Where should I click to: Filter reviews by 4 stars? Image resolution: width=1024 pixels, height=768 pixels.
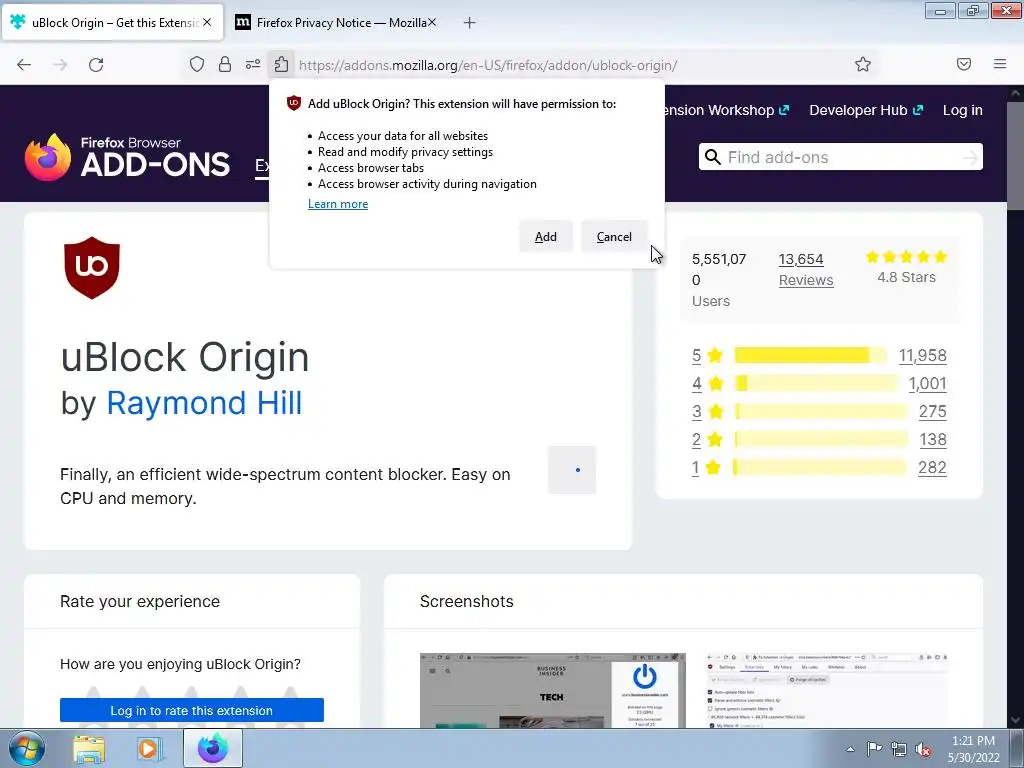pyautogui.click(x=707, y=383)
